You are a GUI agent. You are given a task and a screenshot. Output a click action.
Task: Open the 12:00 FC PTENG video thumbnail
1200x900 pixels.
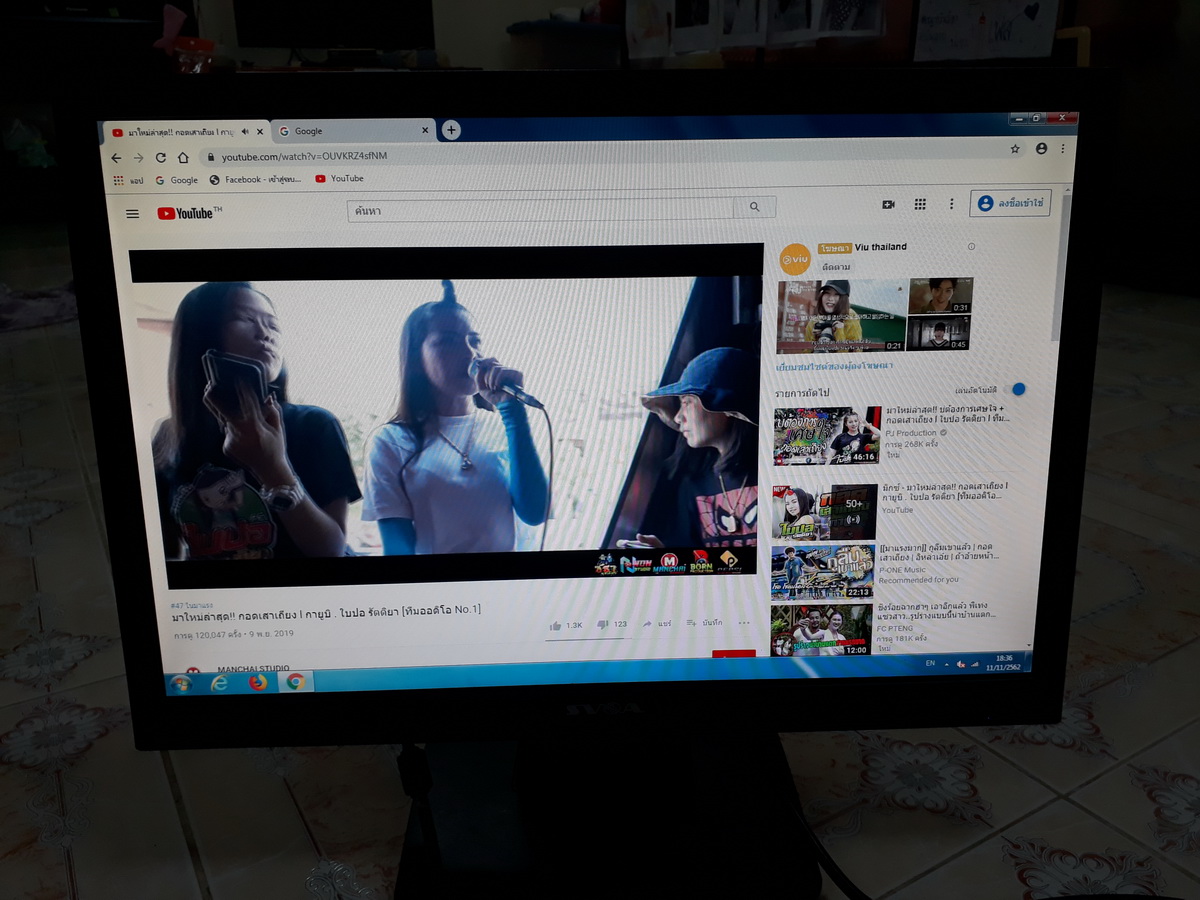coord(821,631)
